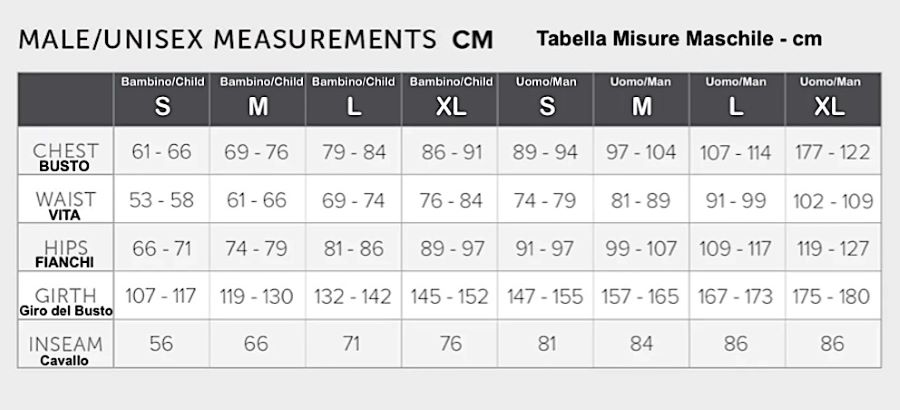
Task: Click the inseam value 81
Action: (546, 344)
